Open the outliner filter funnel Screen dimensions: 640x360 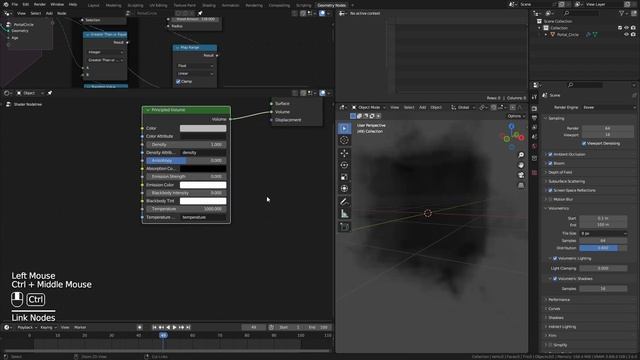click(621, 13)
